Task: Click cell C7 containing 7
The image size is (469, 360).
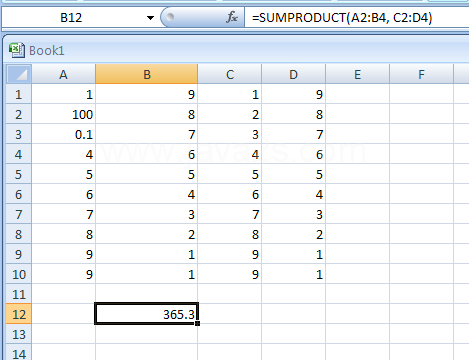Action: pos(230,214)
